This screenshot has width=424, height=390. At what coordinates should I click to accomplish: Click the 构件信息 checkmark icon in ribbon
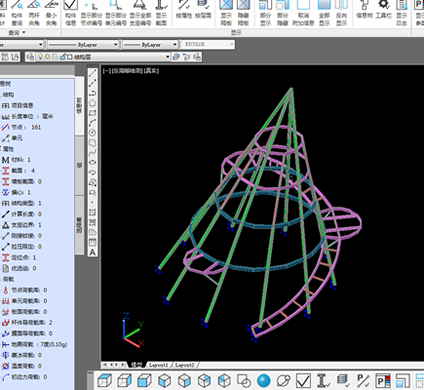click(x=71, y=13)
